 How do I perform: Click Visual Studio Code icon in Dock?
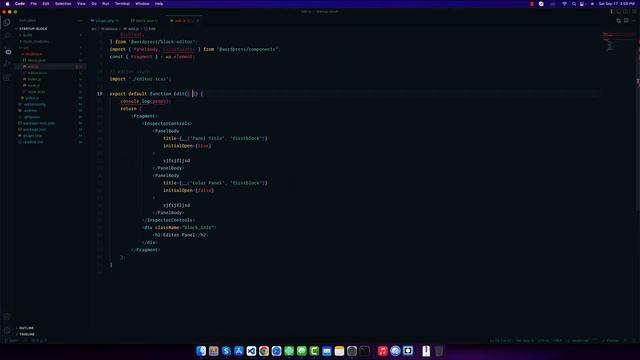(x=251, y=351)
